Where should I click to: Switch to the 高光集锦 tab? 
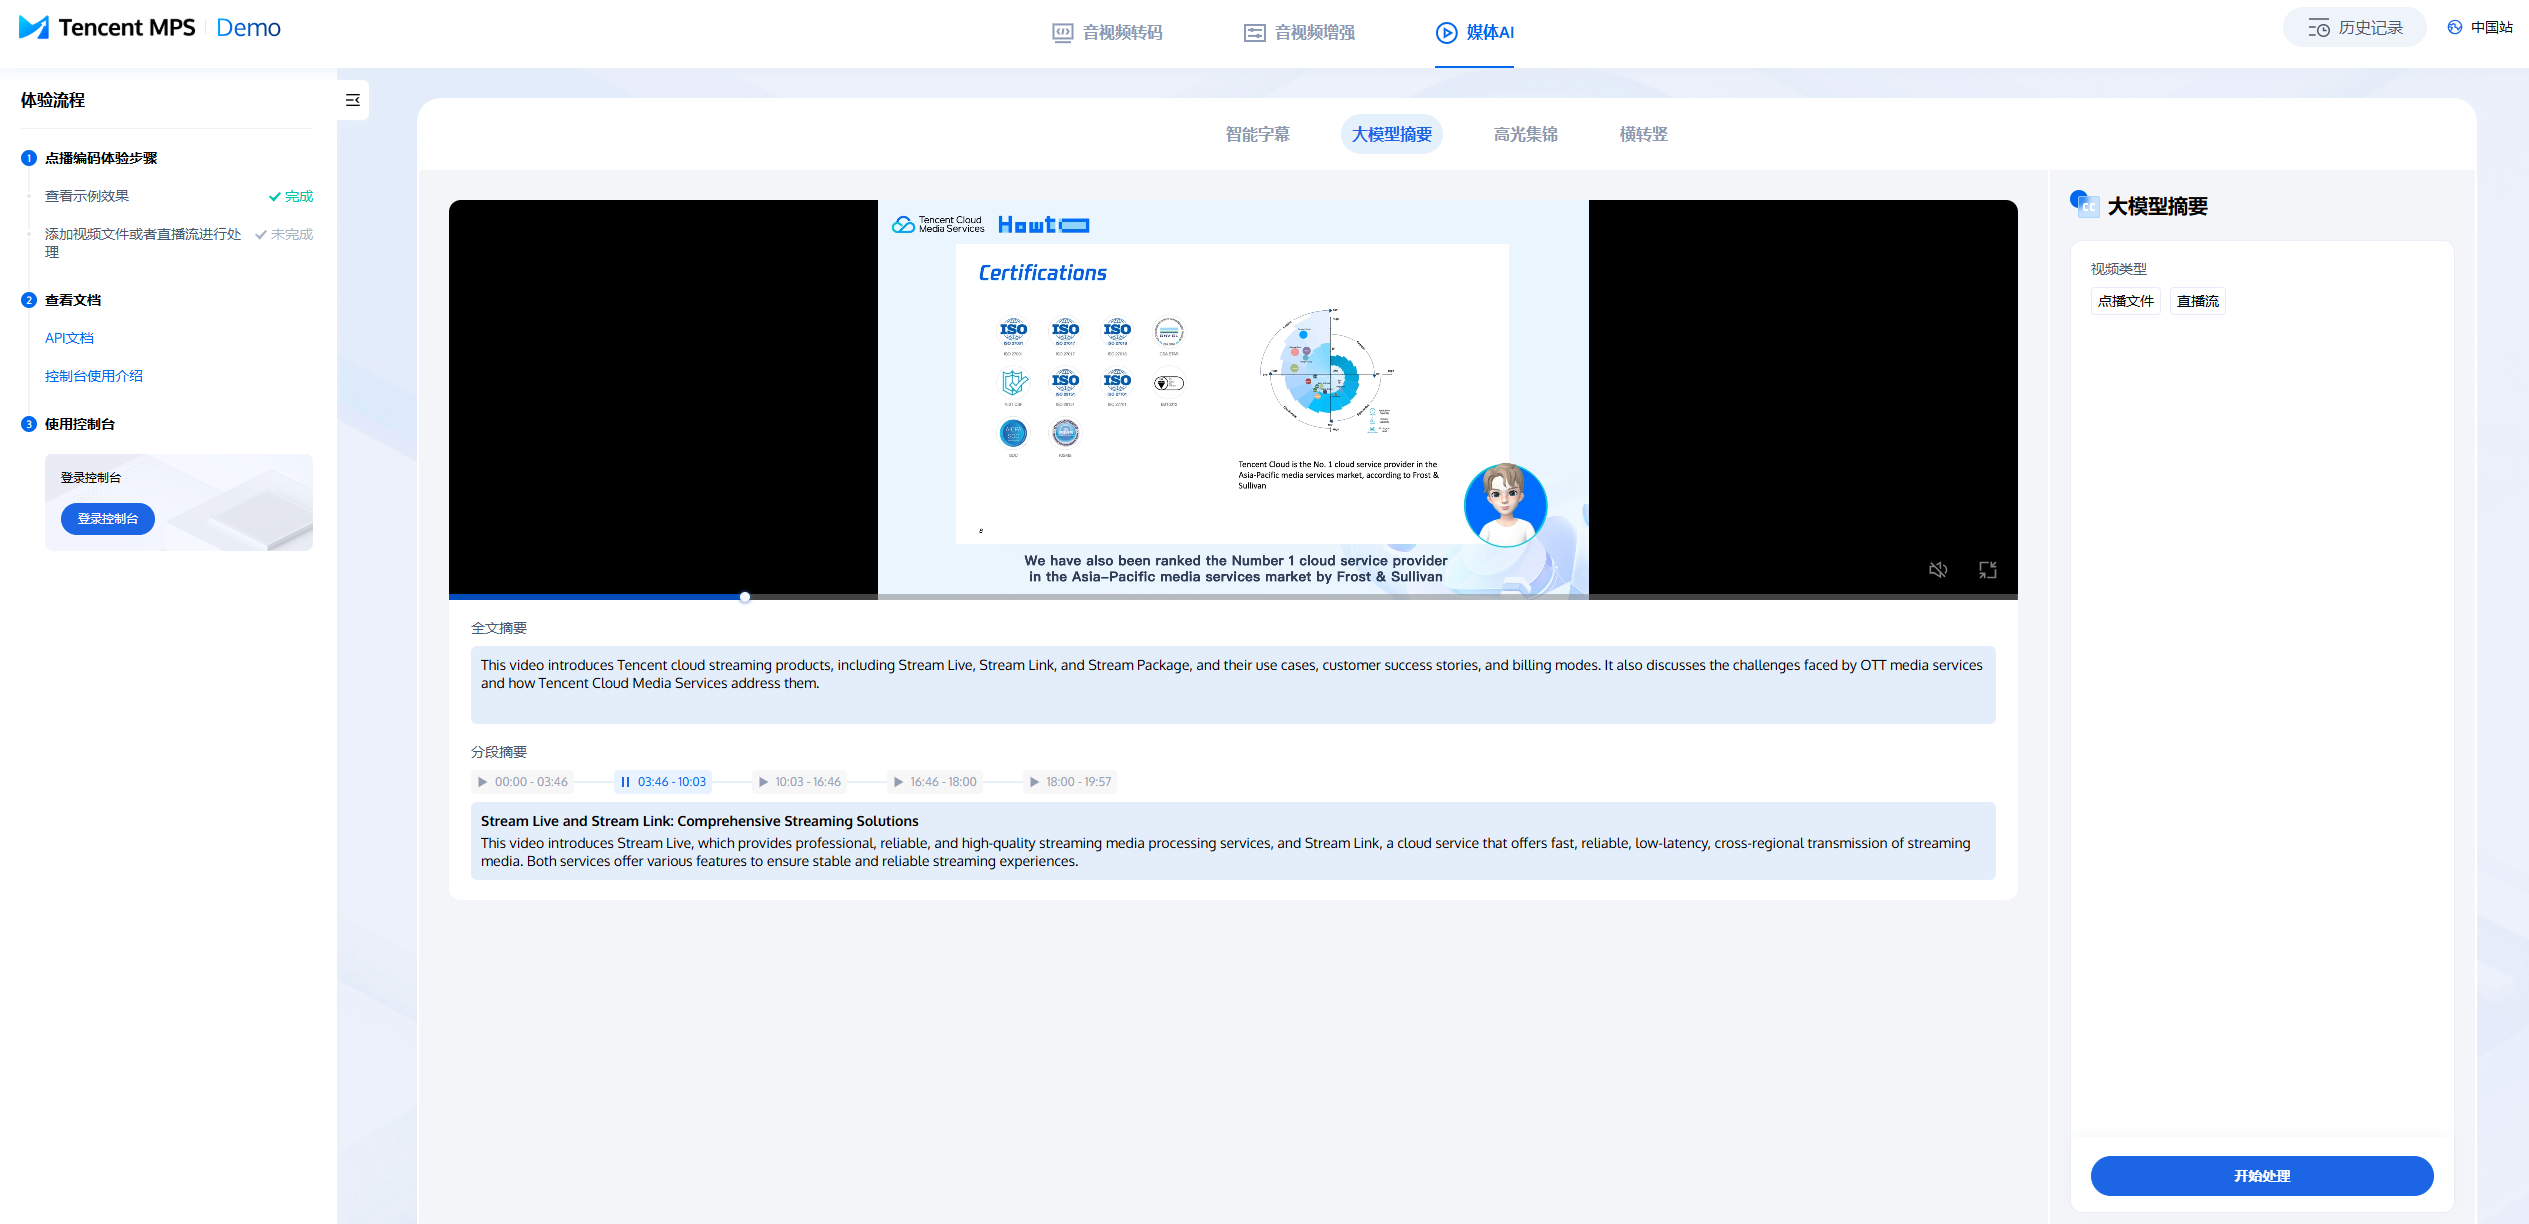coord(1525,134)
